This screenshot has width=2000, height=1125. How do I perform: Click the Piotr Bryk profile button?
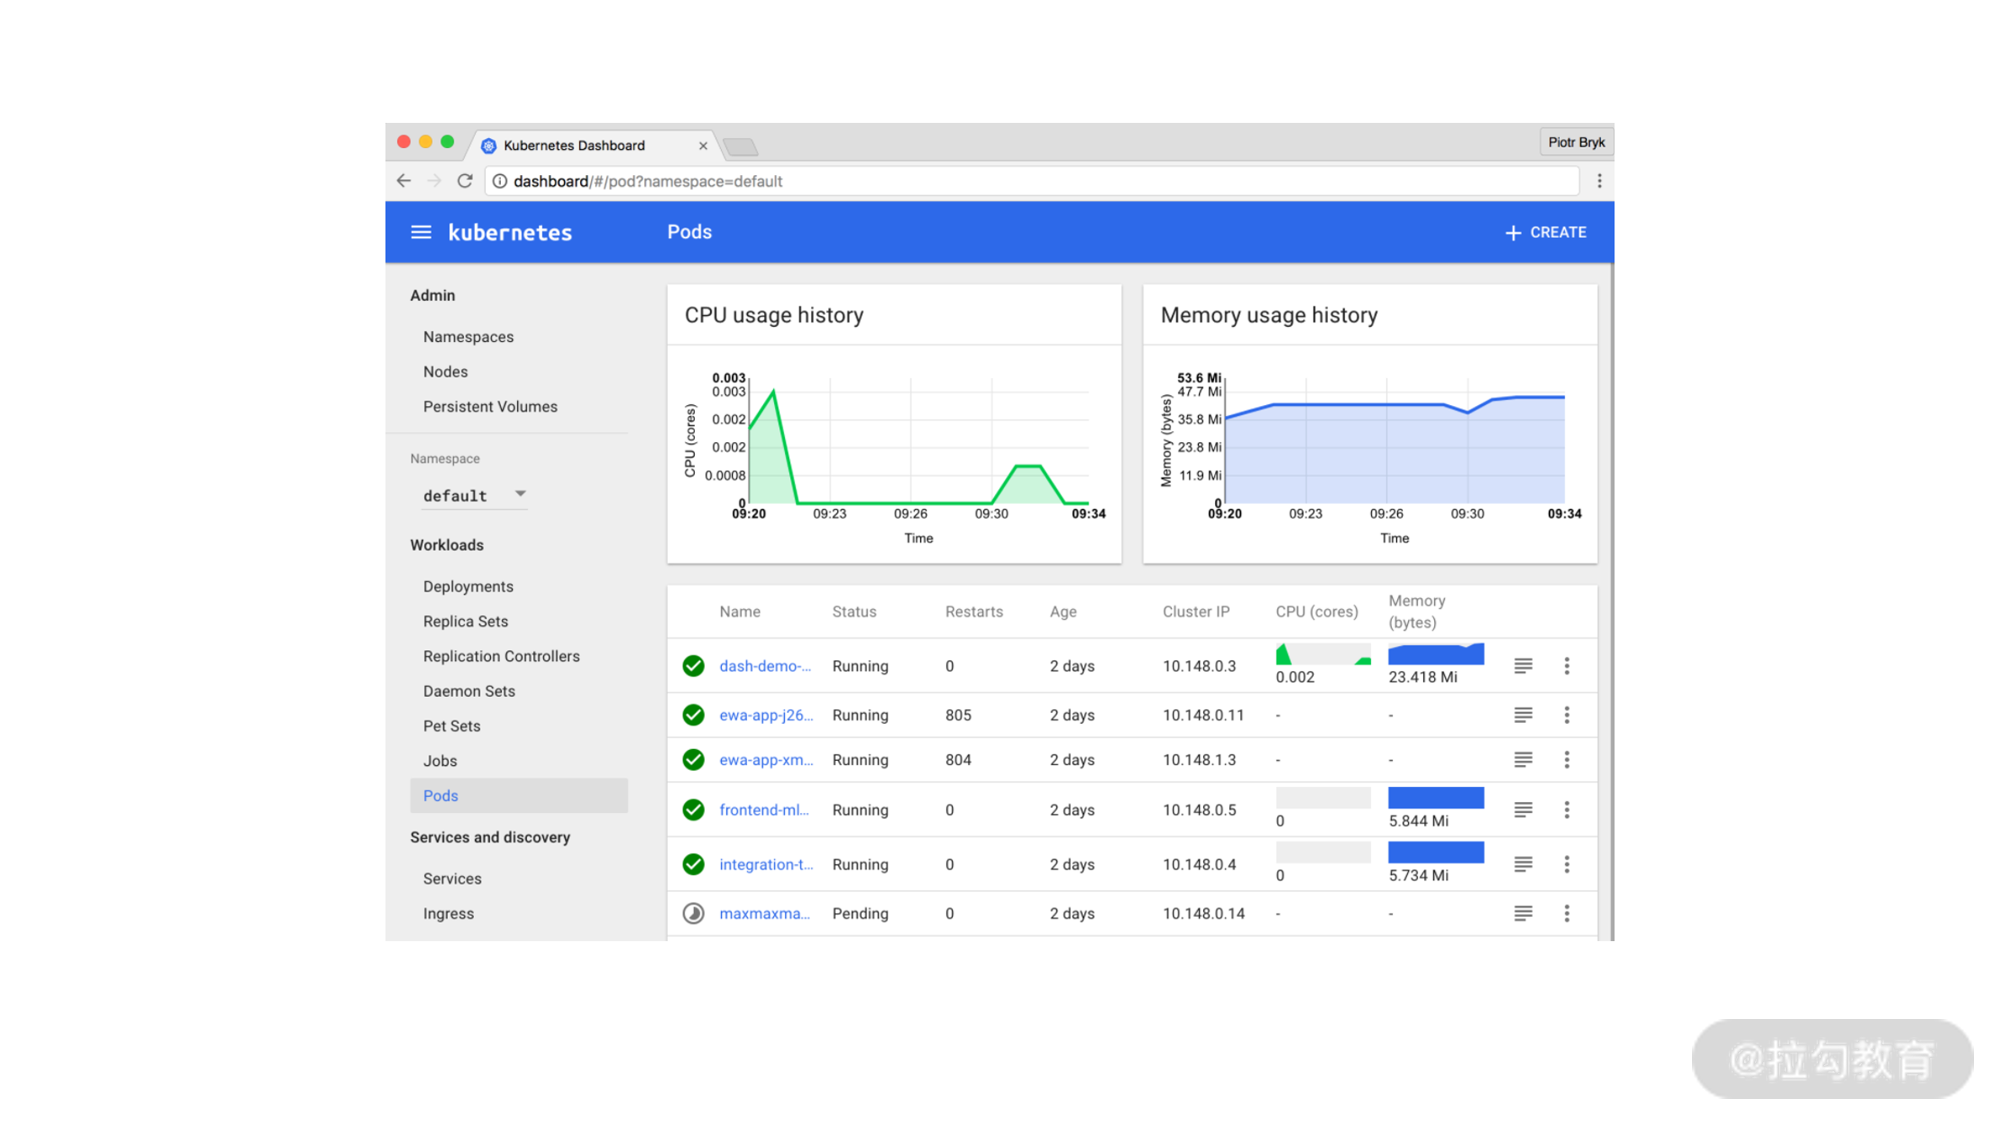click(1576, 142)
